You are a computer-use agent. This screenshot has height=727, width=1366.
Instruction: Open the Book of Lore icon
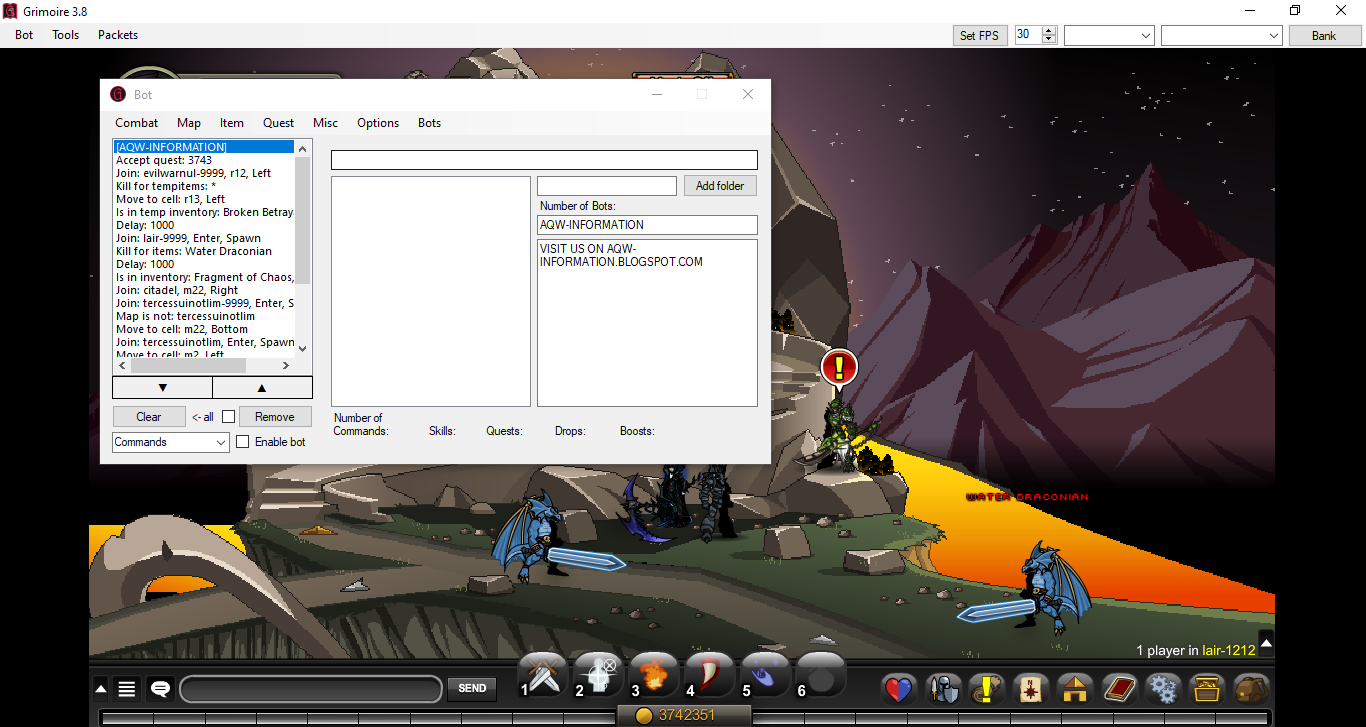click(1119, 689)
